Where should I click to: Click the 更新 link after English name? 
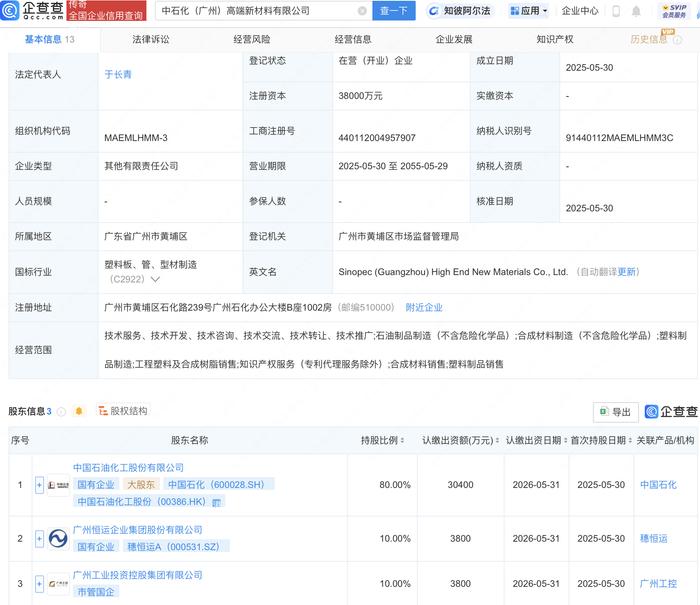pyautogui.click(x=626, y=272)
